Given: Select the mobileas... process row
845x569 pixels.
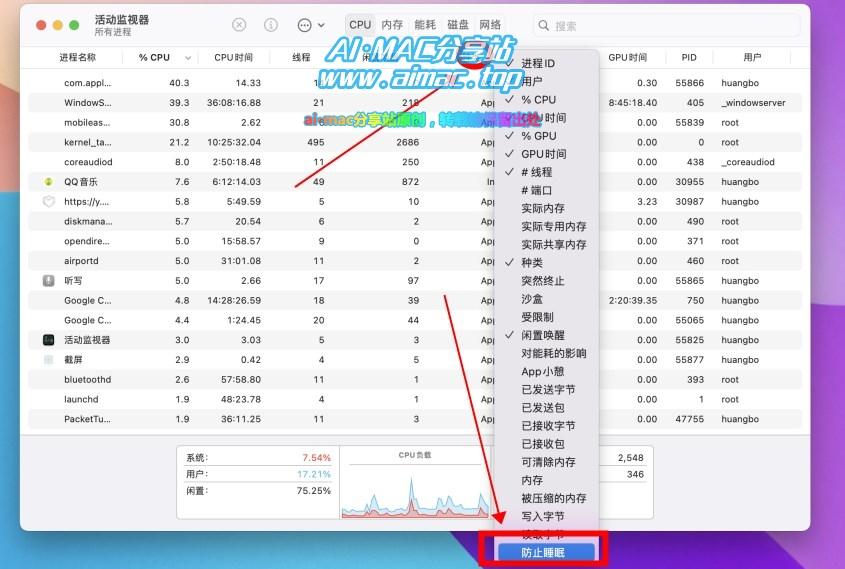Looking at the screenshot, I should click(415, 123).
